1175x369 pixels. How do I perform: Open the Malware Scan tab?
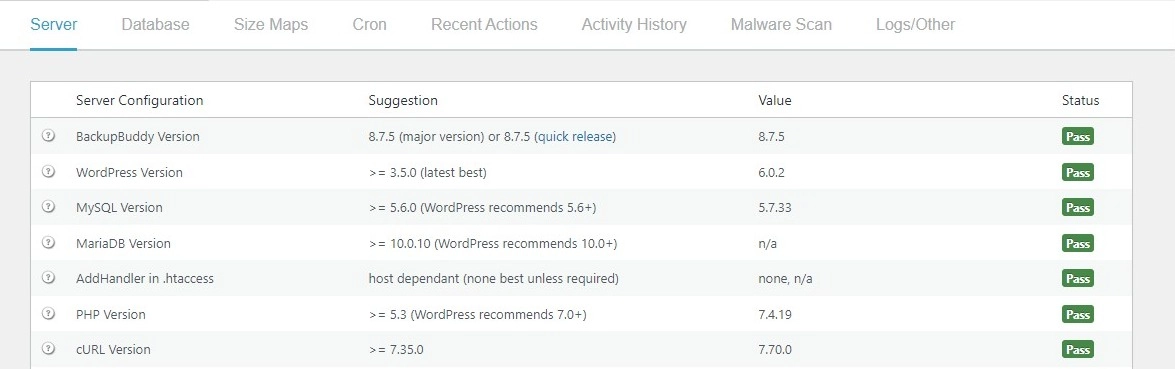pyautogui.click(x=781, y=25)
